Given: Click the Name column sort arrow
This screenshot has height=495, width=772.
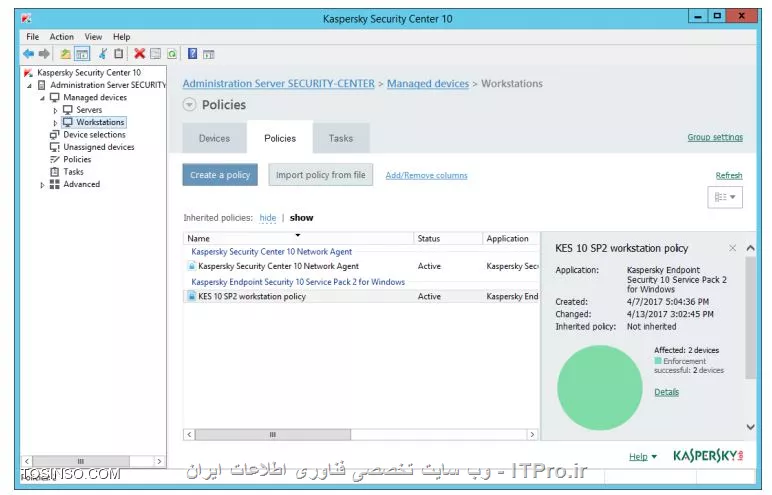Looking at the screenshot, I should [297, 235].
